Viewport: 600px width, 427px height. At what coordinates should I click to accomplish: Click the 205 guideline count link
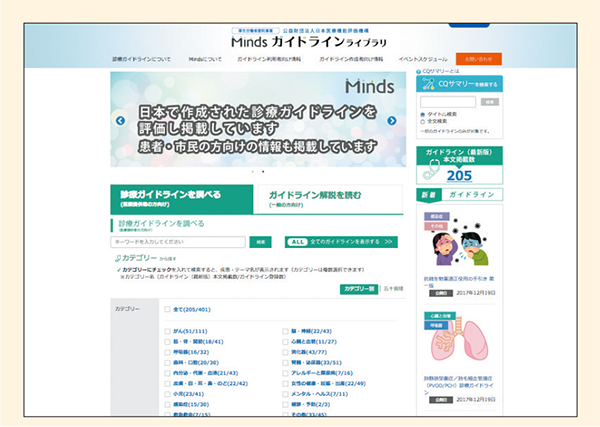tap(459, 176)
